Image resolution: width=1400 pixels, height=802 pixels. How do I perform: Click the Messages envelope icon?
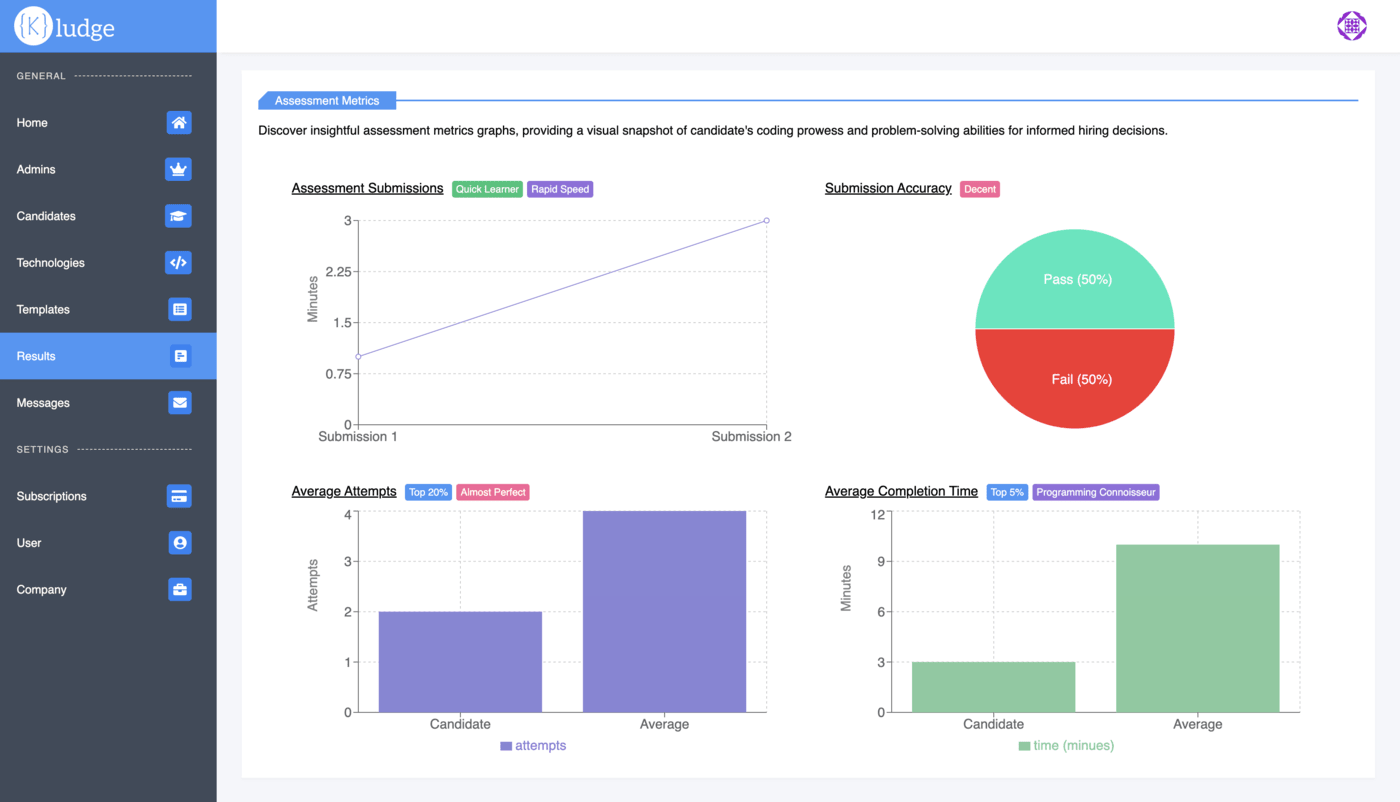[179, 403]
